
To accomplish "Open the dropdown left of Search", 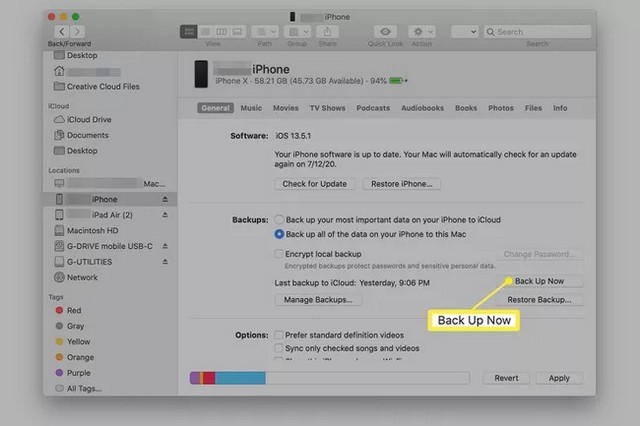I will click(465, 31).
